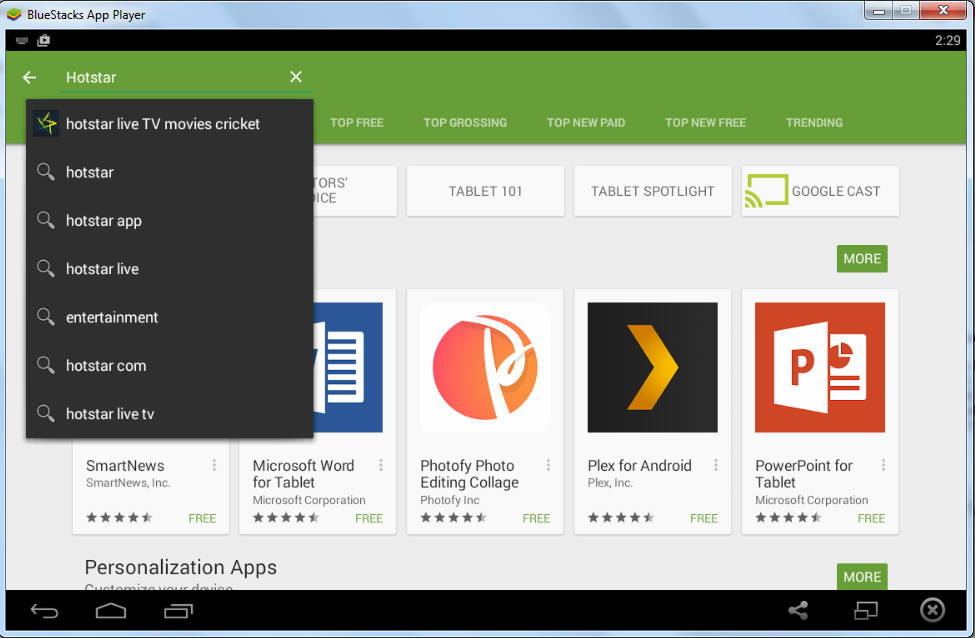
Task: Click 'SmartNews, Inc.' developer name
Action: [x=128, y=483]
